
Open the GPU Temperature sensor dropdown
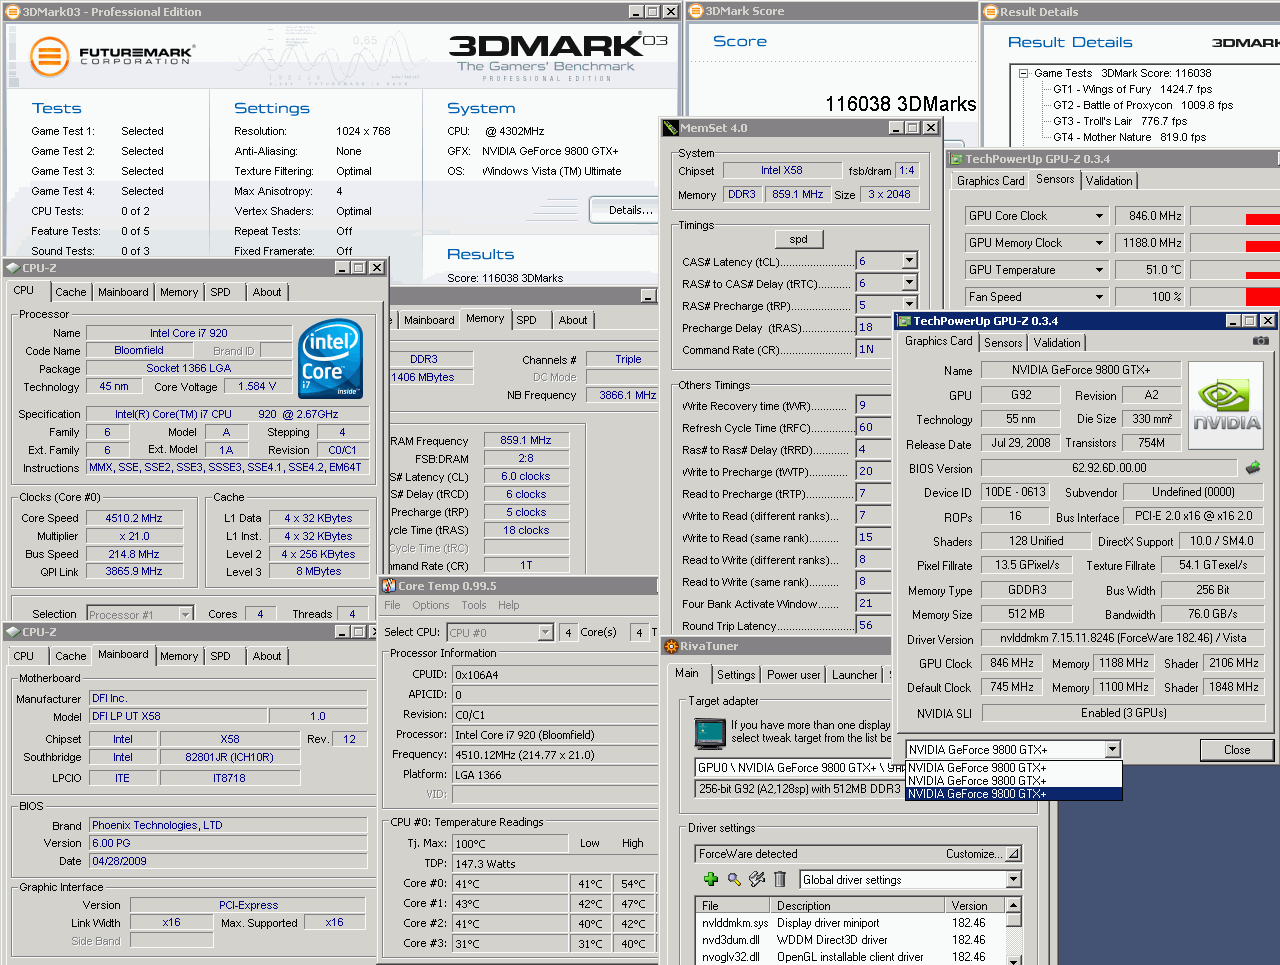point(1099,270)
